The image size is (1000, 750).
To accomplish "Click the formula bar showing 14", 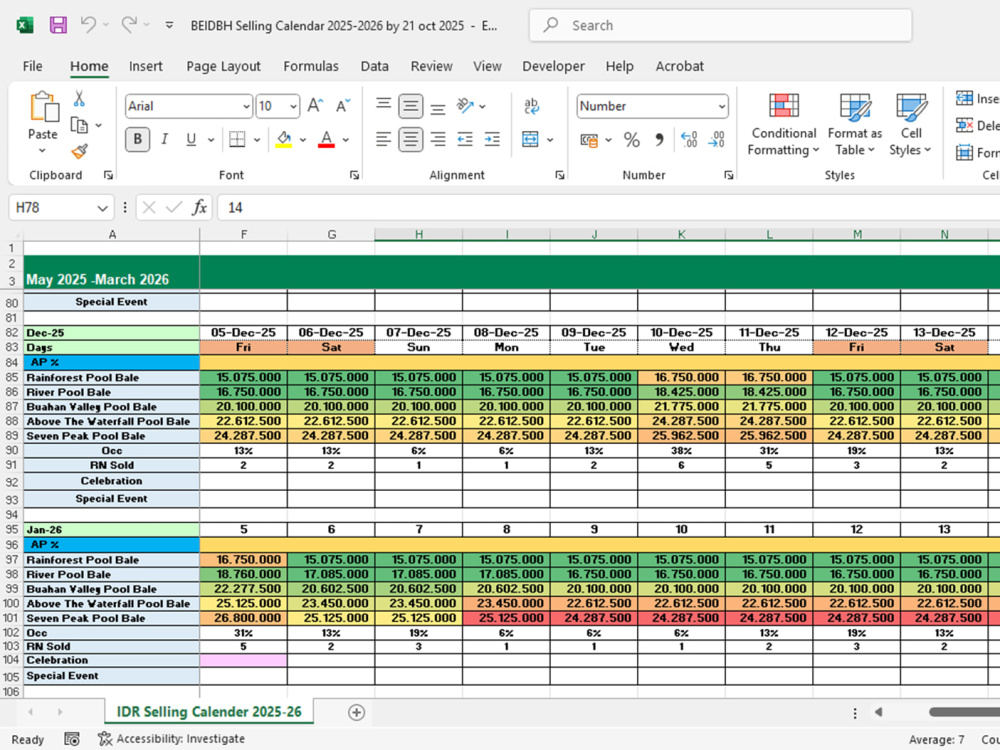I will 608,208.
